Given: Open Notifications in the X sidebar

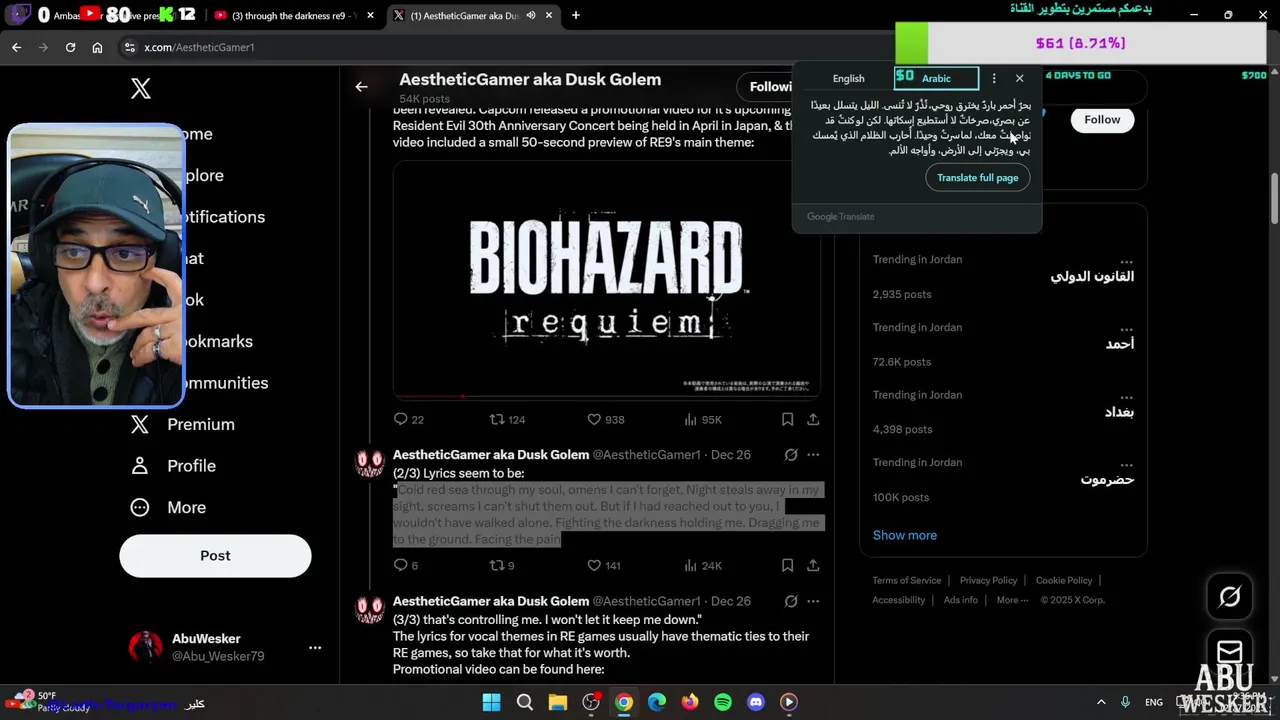Looking at the screenshot, I should 225,217.
